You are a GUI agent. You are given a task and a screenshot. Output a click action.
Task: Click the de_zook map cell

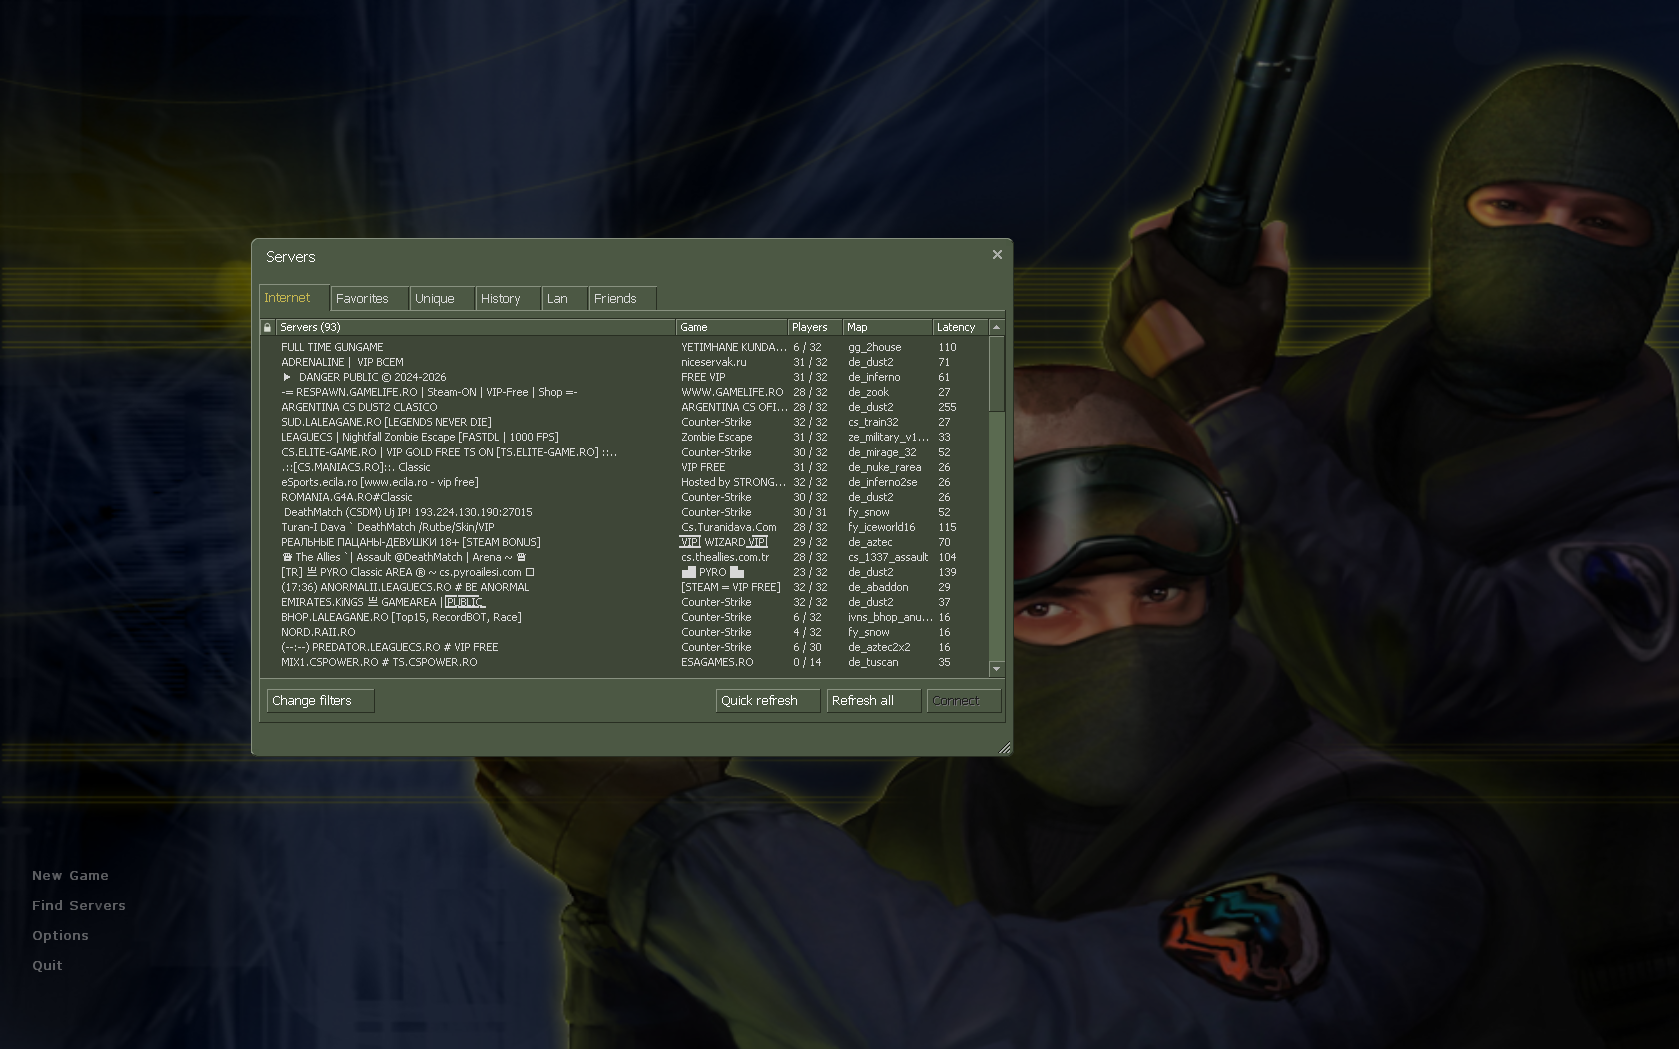tap(869, 392)
